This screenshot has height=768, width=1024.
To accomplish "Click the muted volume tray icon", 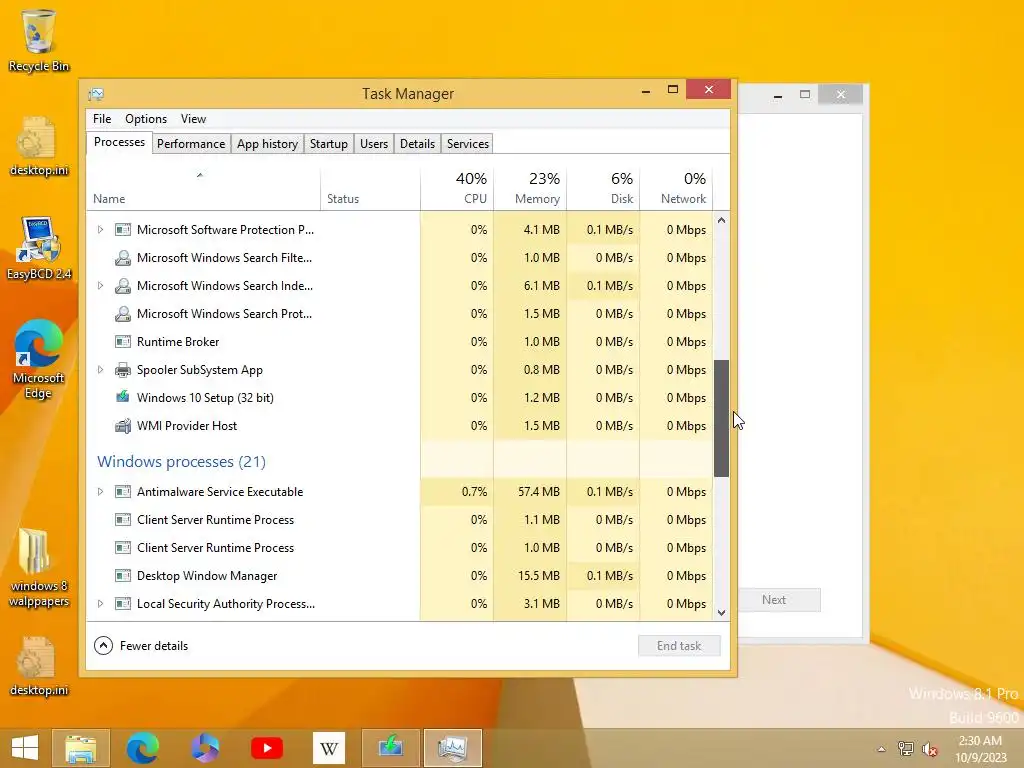I will point(929,749).
